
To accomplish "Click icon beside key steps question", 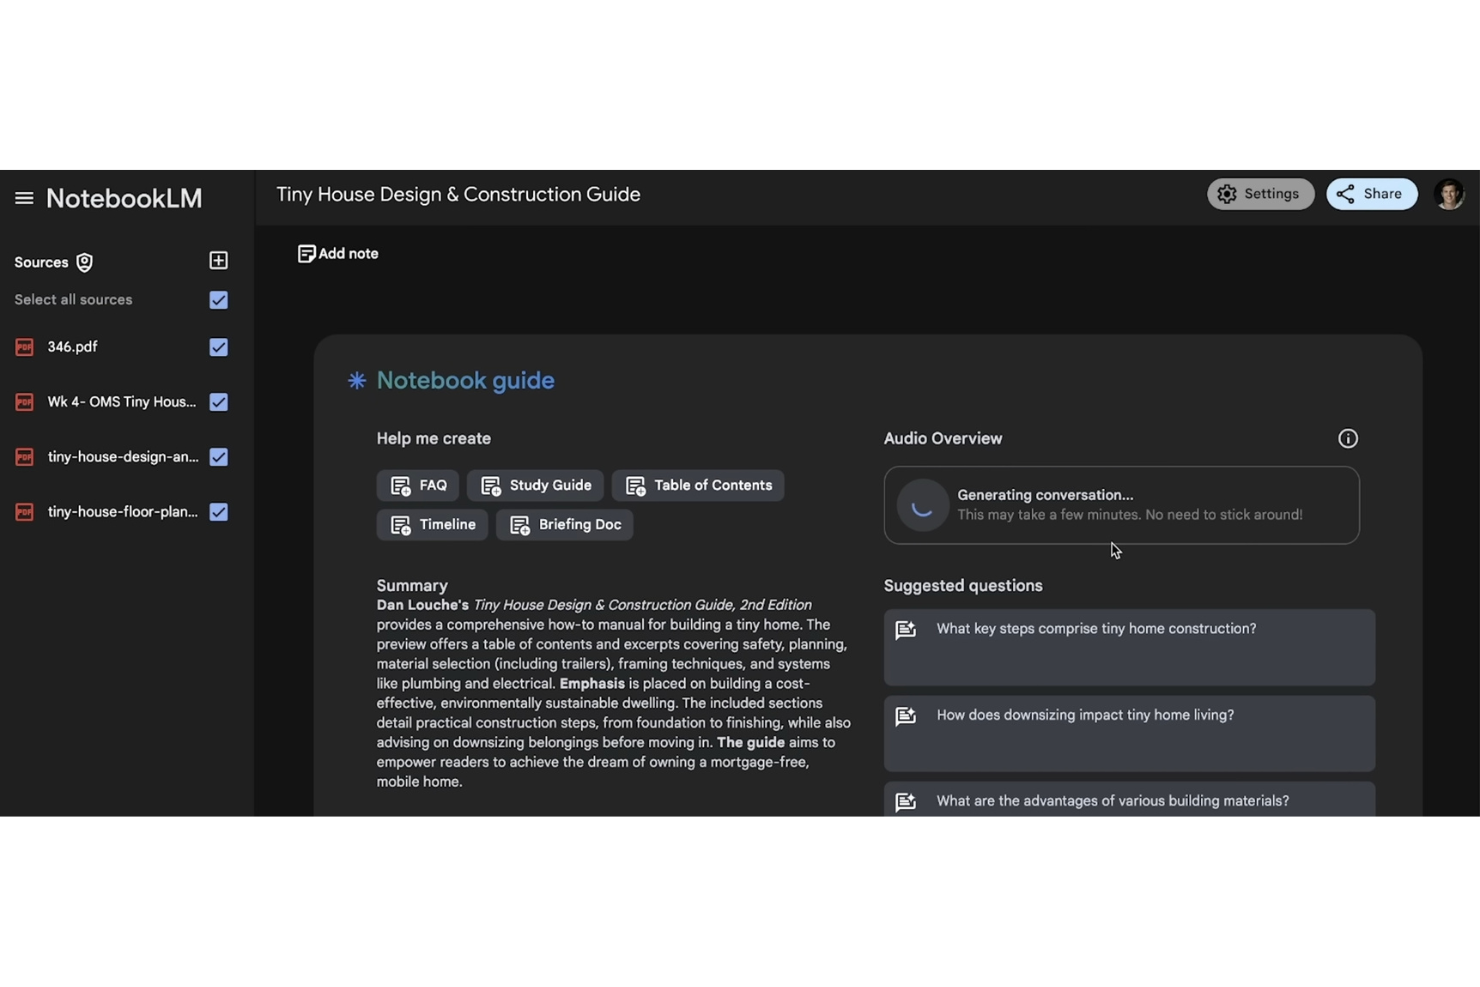I will [x=906, y=629].
